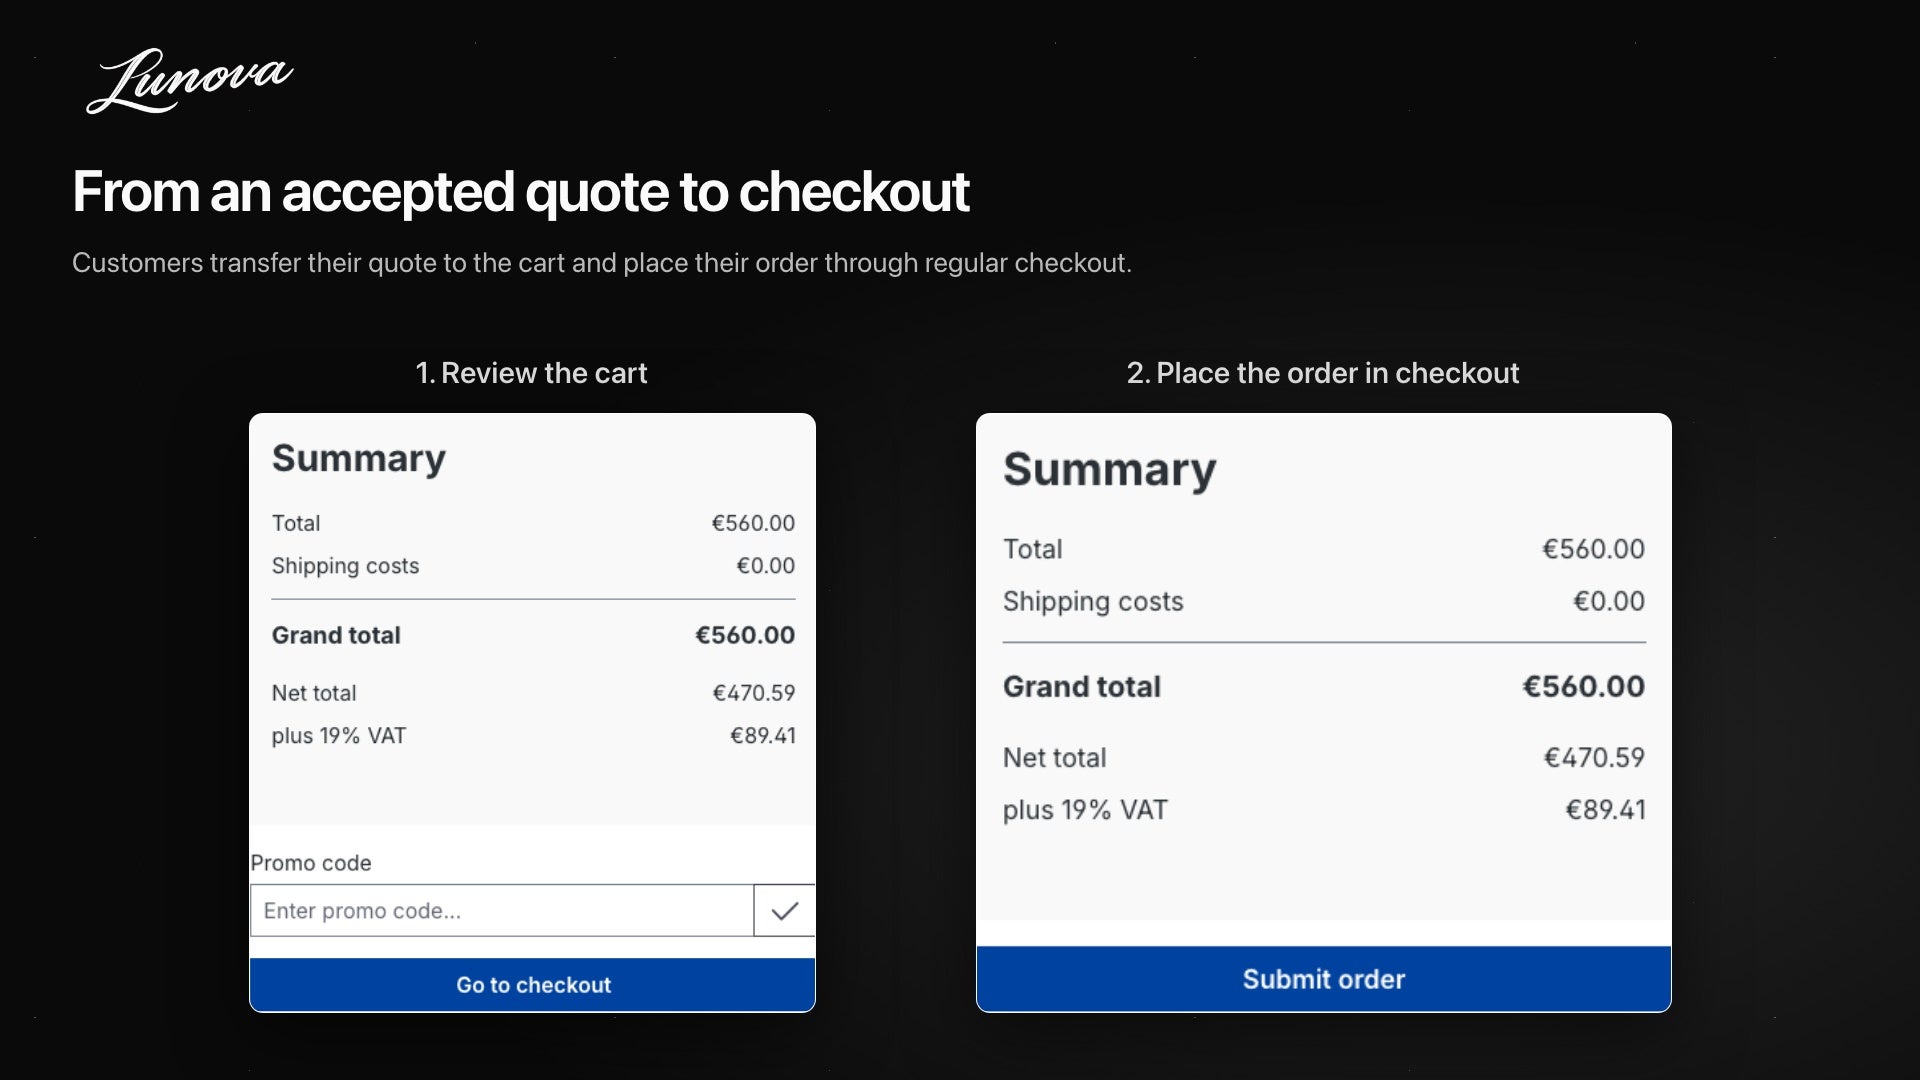Image resolution: width=1920 pixels, height=1080 pixels.
Task: Click the checkout Grand total €560.00 amount
Action: pos(1583,686)
